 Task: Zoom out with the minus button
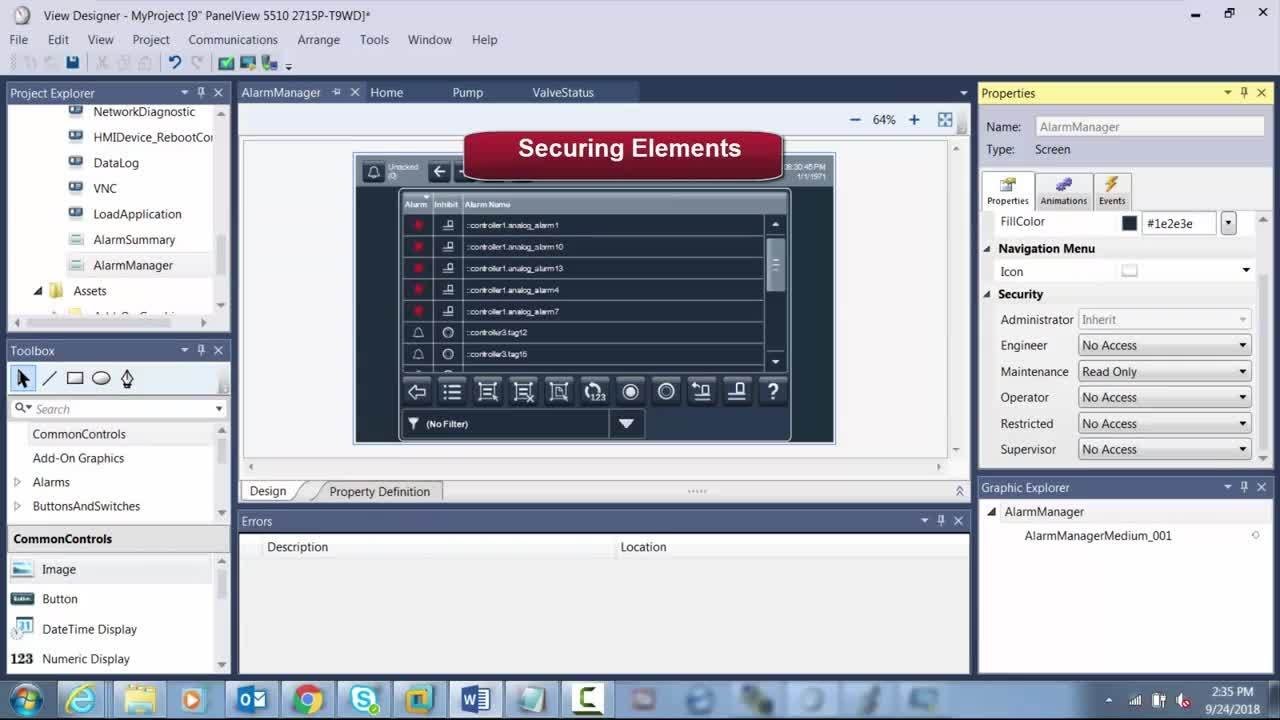855,119
